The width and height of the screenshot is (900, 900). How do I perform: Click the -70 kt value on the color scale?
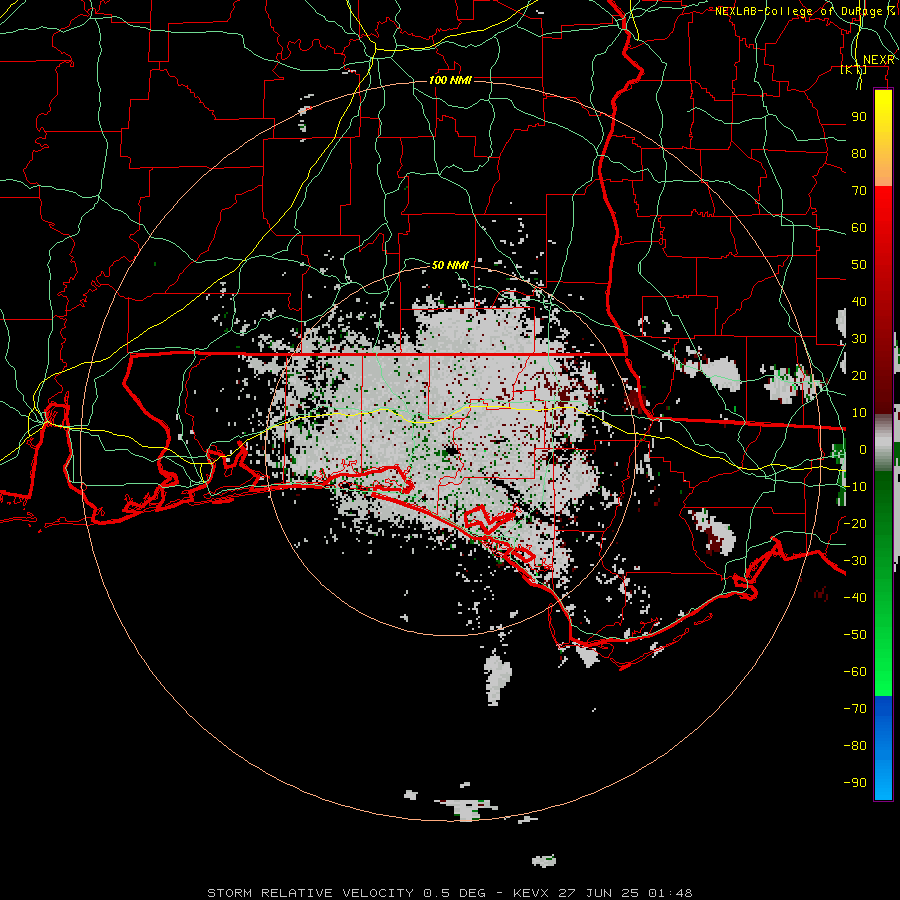click(855, 709)
